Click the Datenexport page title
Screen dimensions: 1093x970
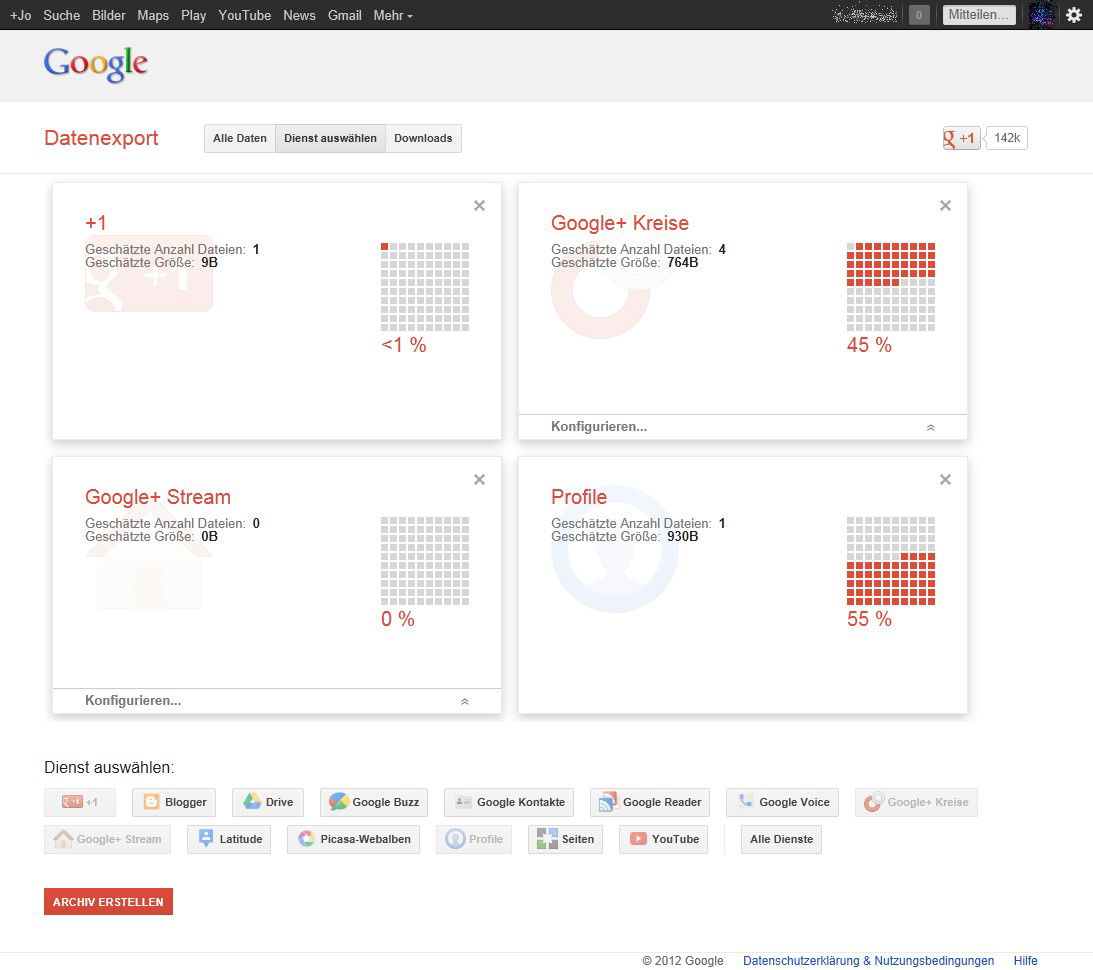point(101,138)
